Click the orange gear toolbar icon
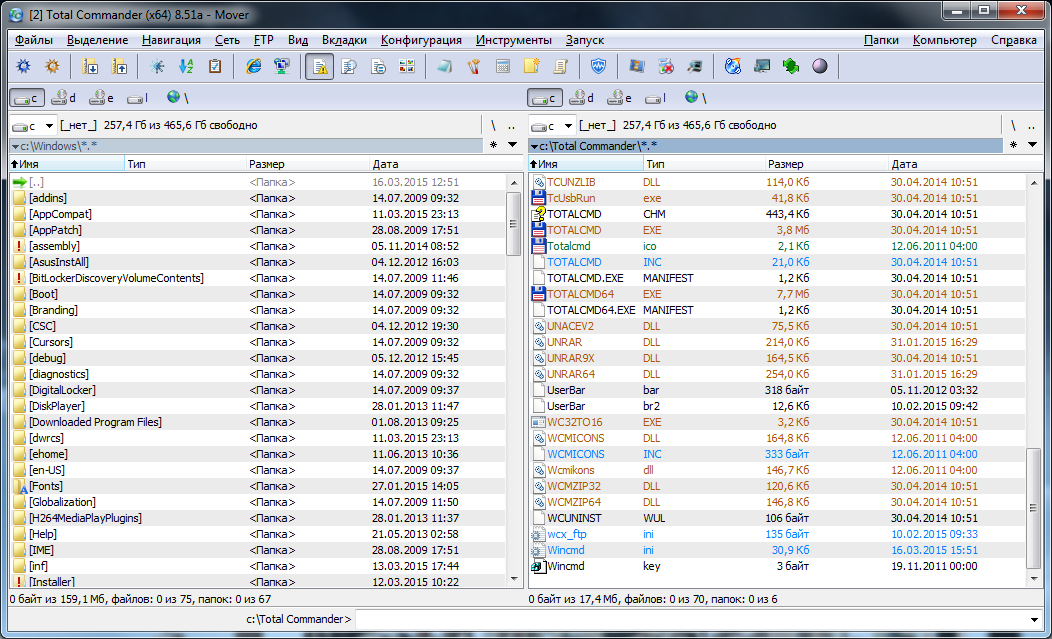 click(x=52, y=66)
